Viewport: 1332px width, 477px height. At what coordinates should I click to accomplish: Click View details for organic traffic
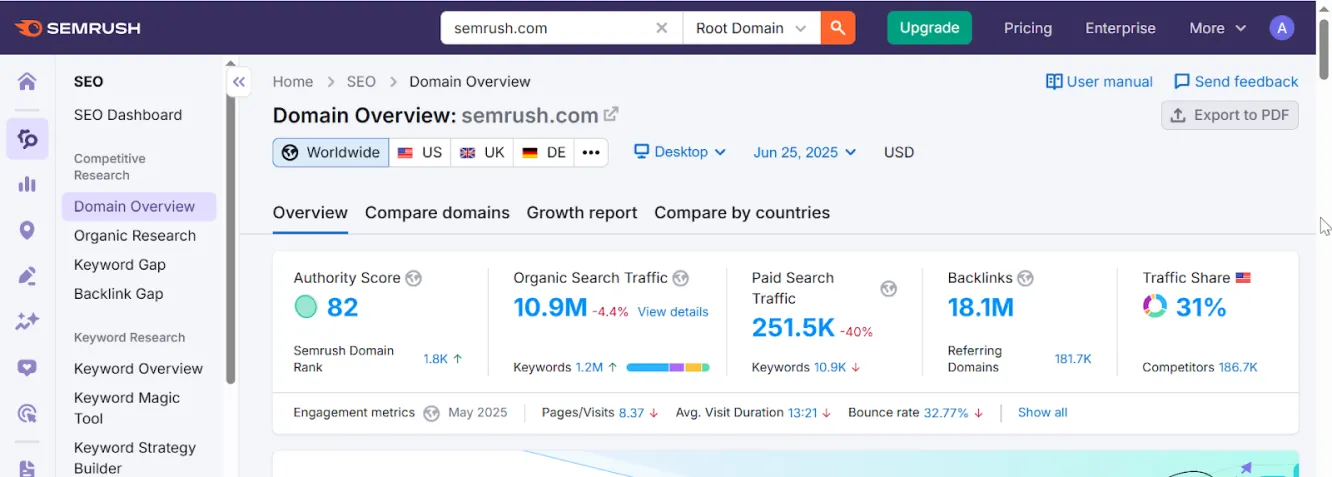click(673, 312)
